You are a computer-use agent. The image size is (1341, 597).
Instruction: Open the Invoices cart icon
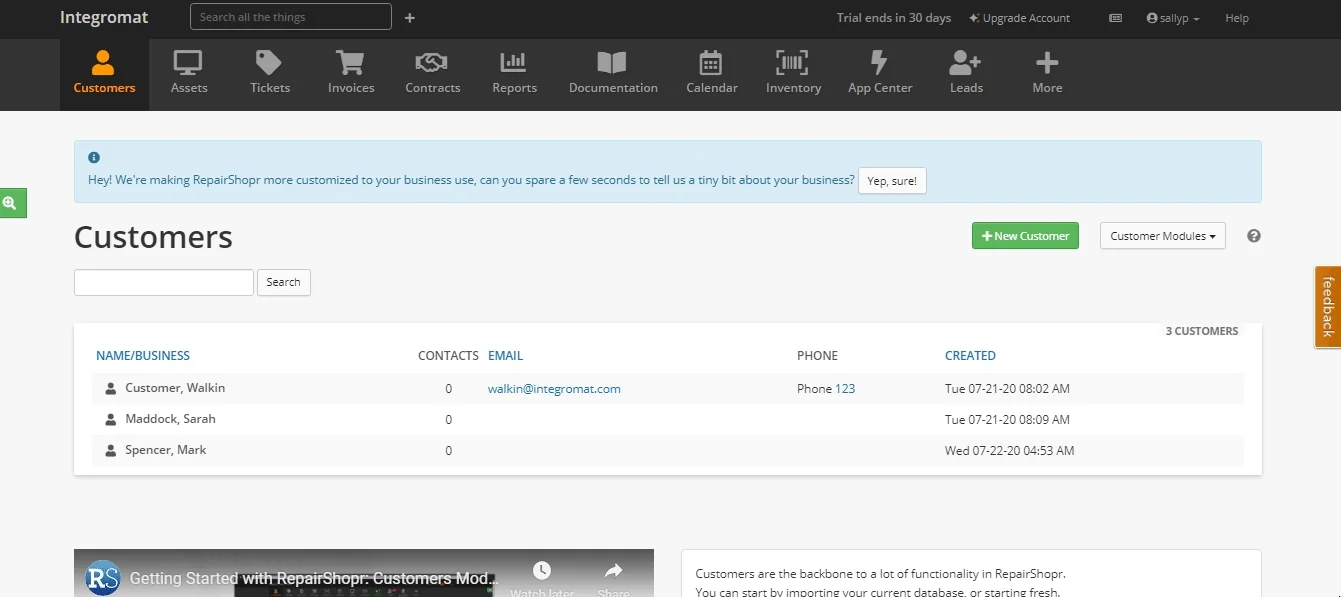click(350, 63)
